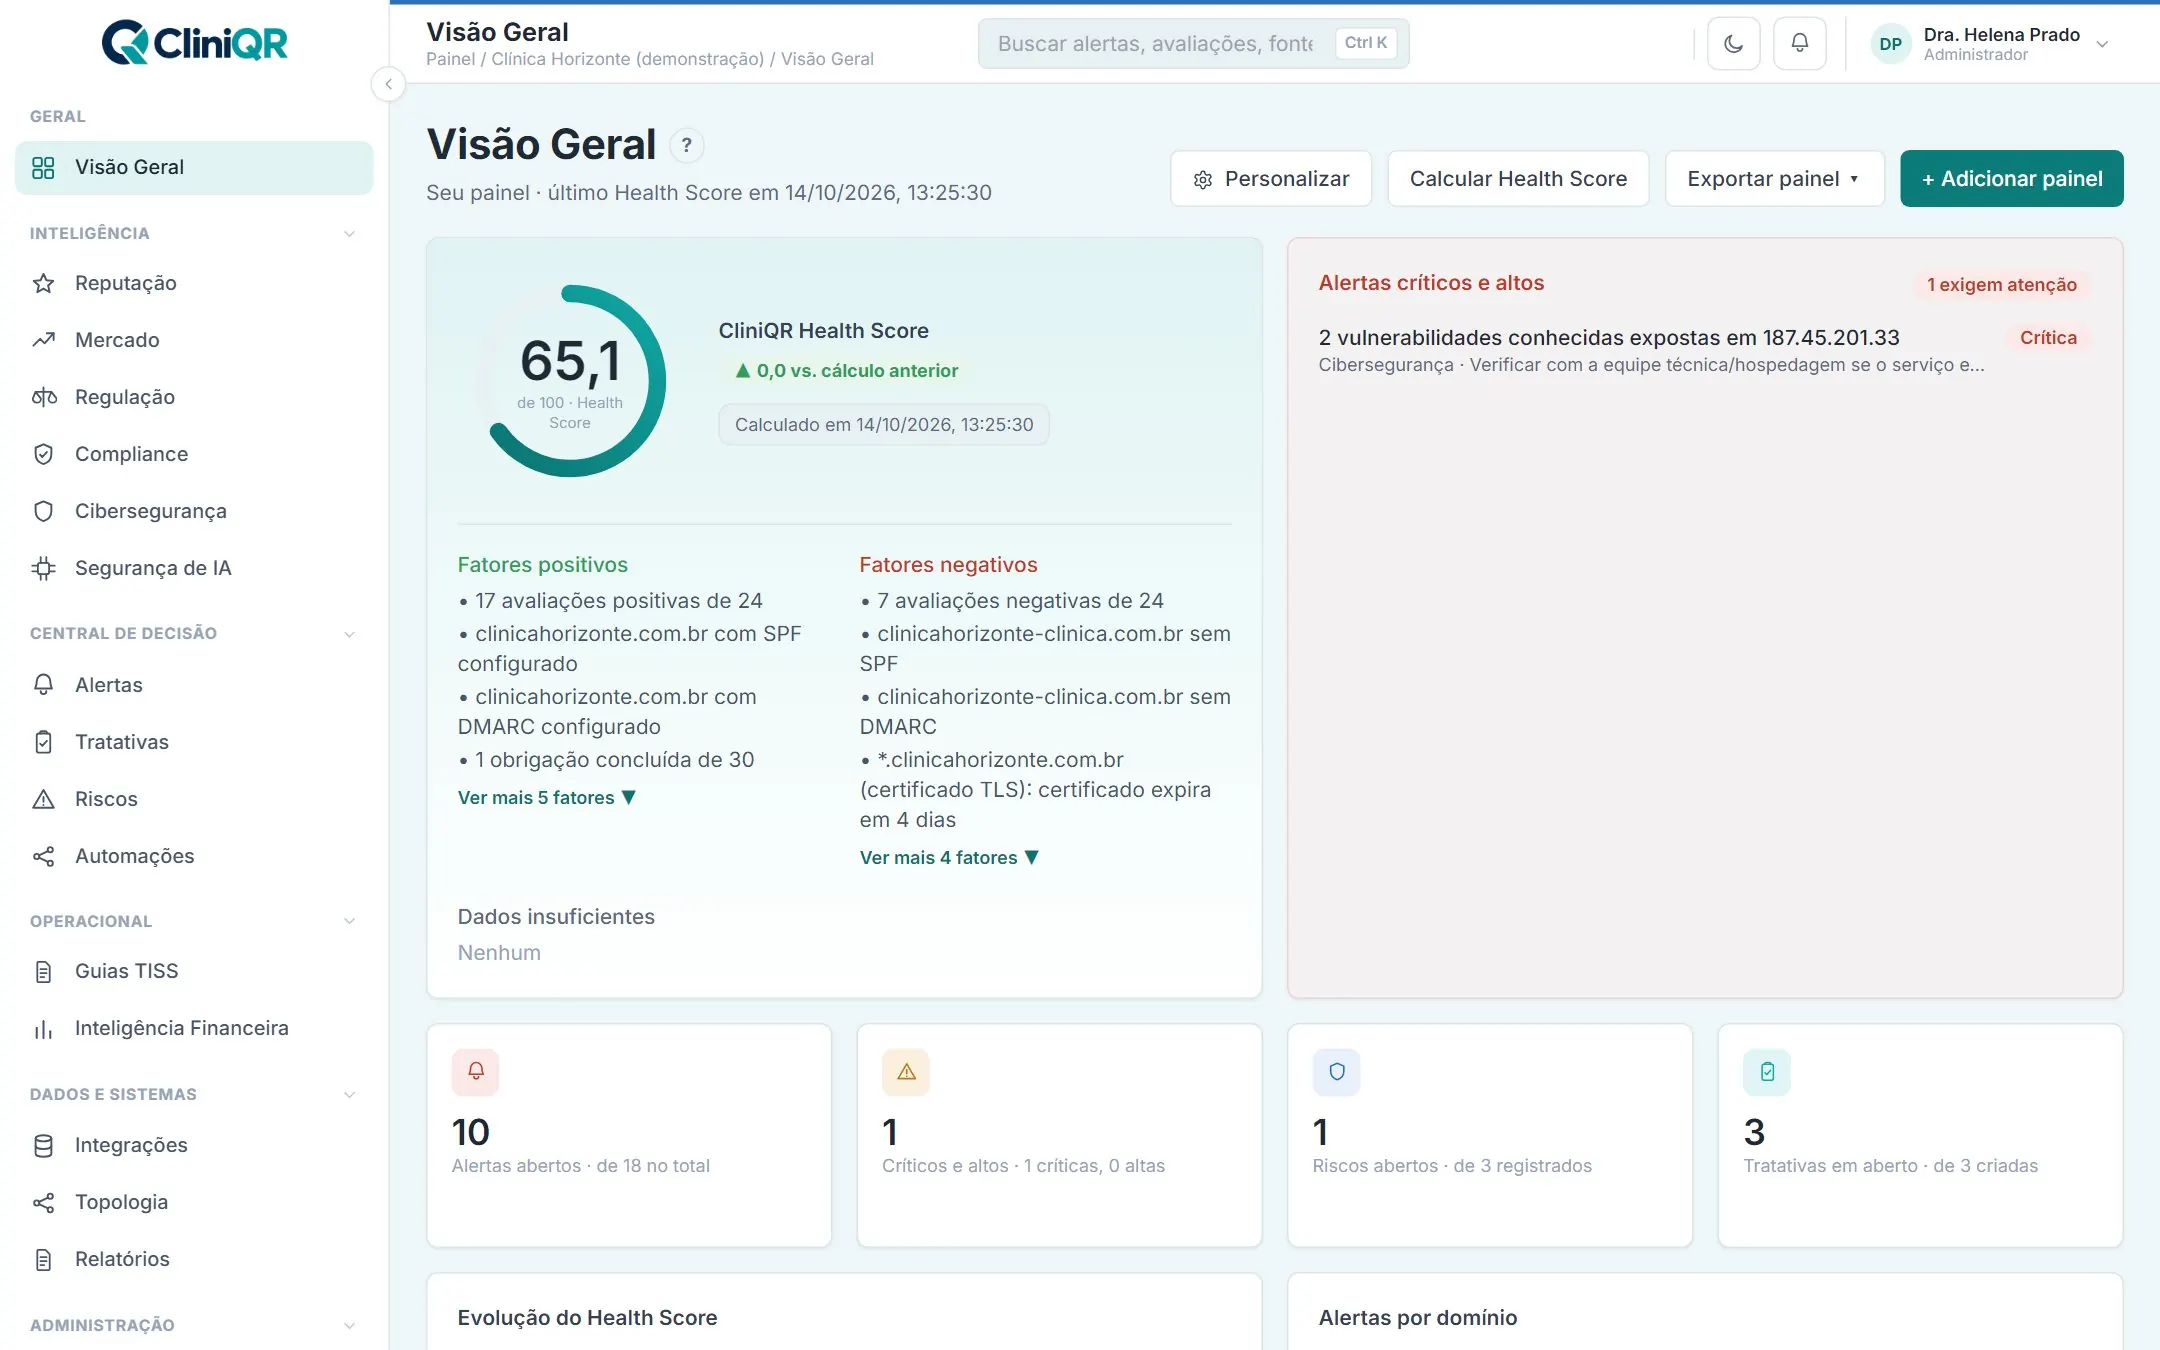This screenshot has height=1350, width=2160.
Task: Click Calcular Health Score button
Action: pyautogui.click(x=1518, y=178)
